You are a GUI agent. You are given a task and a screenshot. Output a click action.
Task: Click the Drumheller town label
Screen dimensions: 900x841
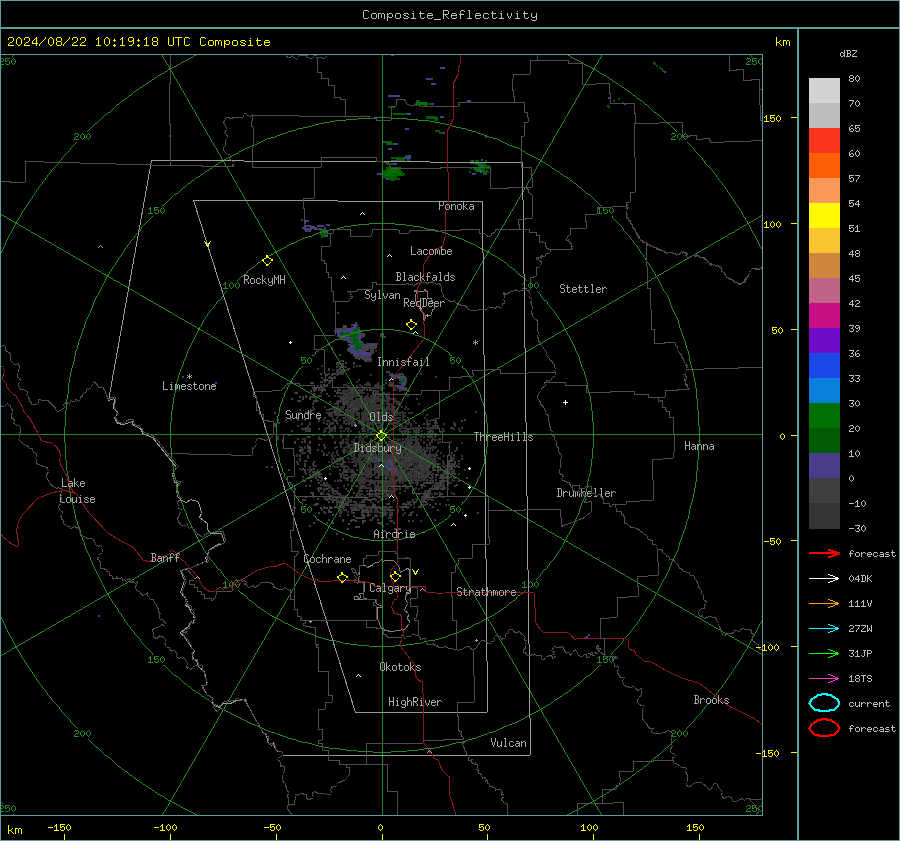(x=586, y=493)
